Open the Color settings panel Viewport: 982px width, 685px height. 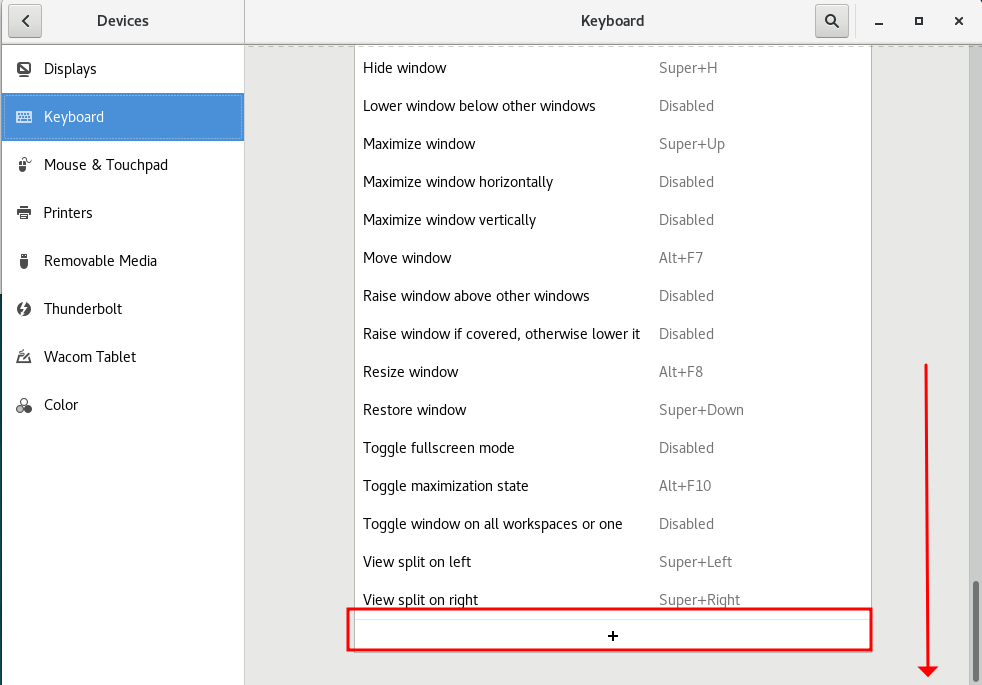[123, 405]
